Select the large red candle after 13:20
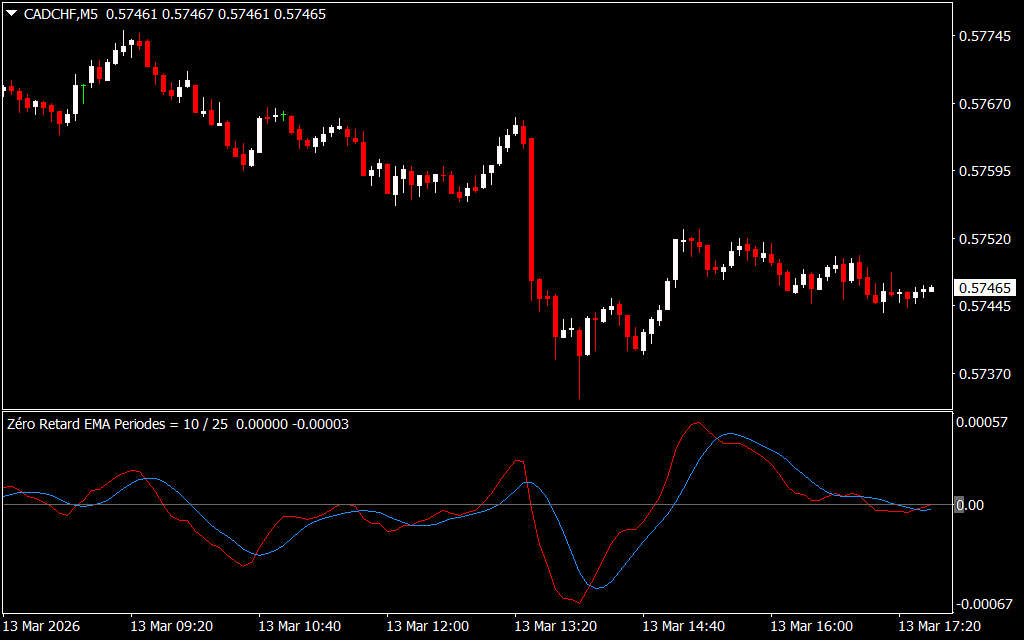The width and height of the screenshot is (1024, 640). [532, 210]
